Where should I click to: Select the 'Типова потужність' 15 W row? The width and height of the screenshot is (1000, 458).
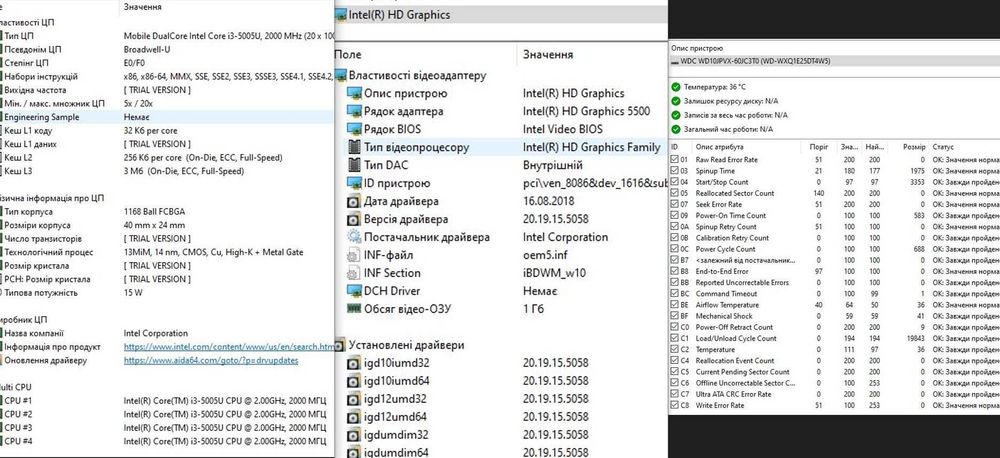(166, 293)
